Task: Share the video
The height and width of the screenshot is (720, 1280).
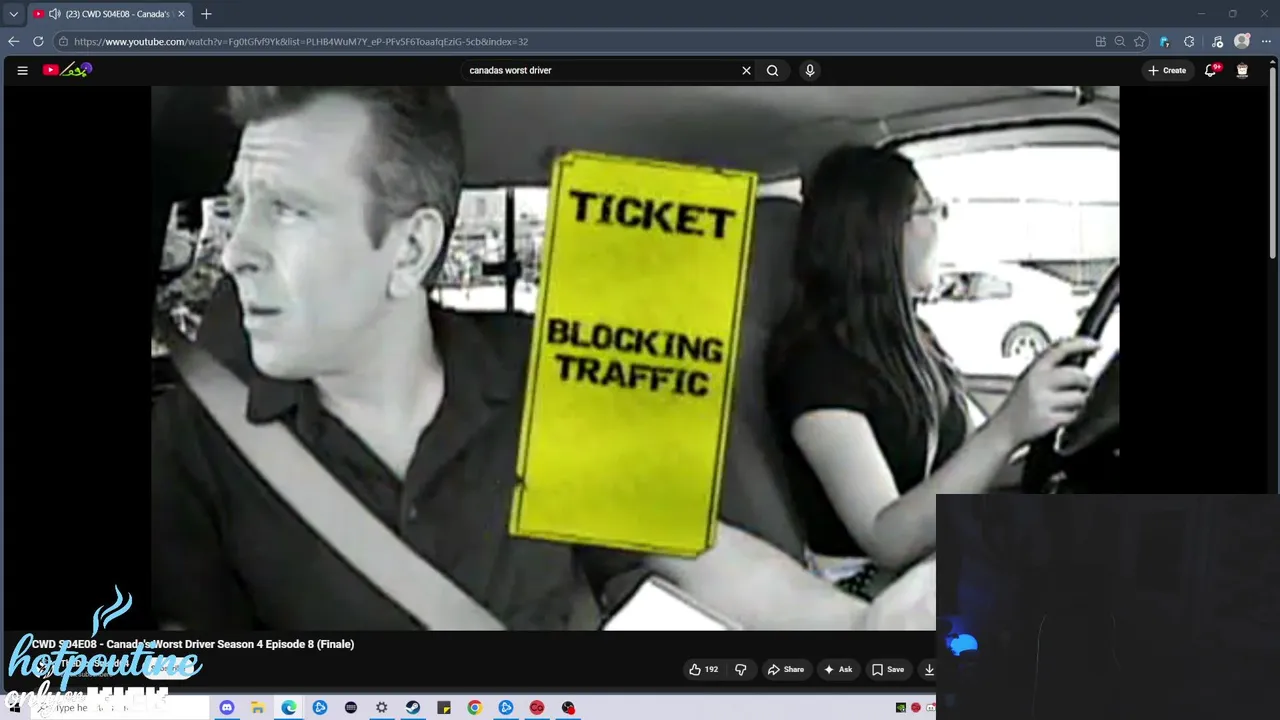Action: pos(785,669)
